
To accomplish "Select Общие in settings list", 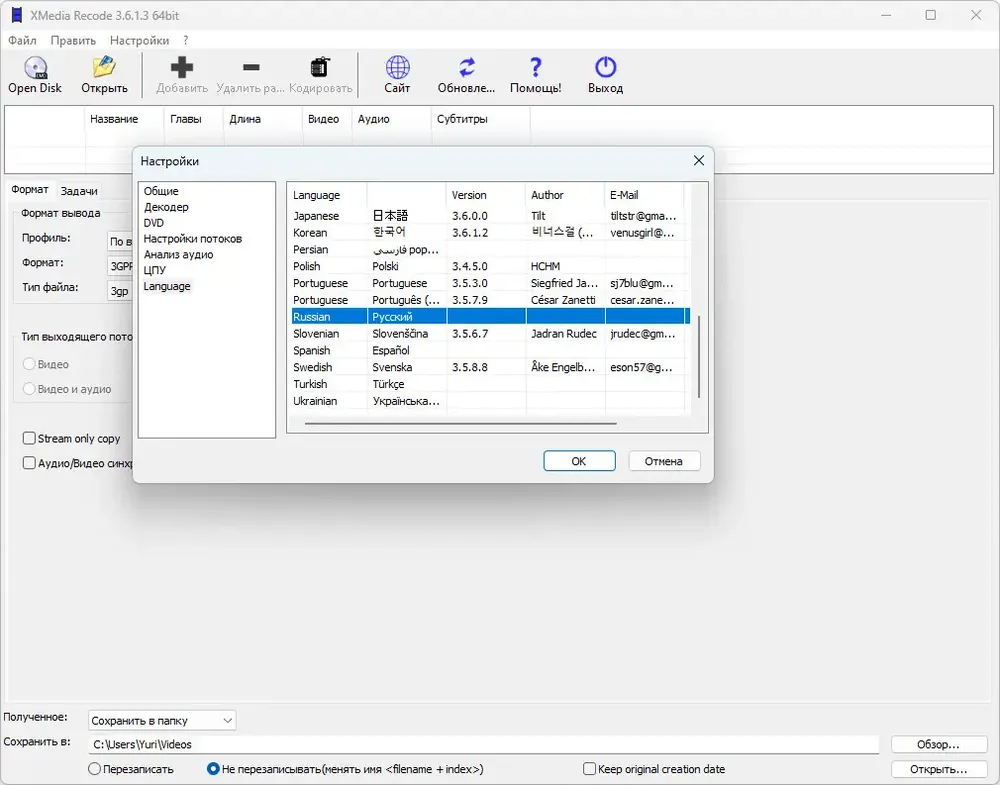I will [161, 191].
